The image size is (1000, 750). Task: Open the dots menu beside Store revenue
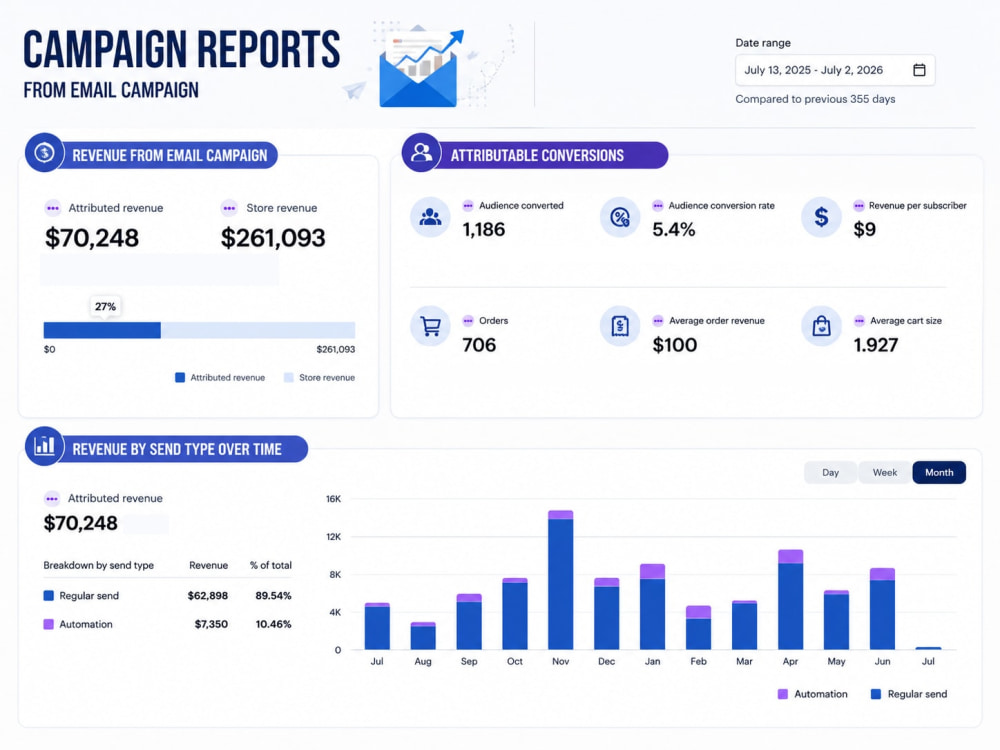click(229, 208)
